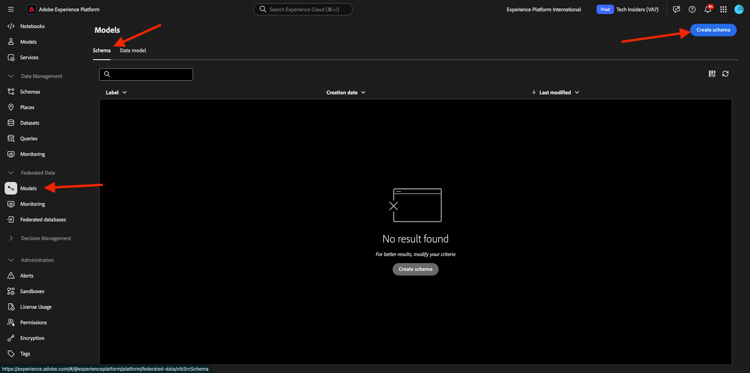Open the Label column sort dropdown
This screenshot has width=750, height=373.
[x=116, y=92]
